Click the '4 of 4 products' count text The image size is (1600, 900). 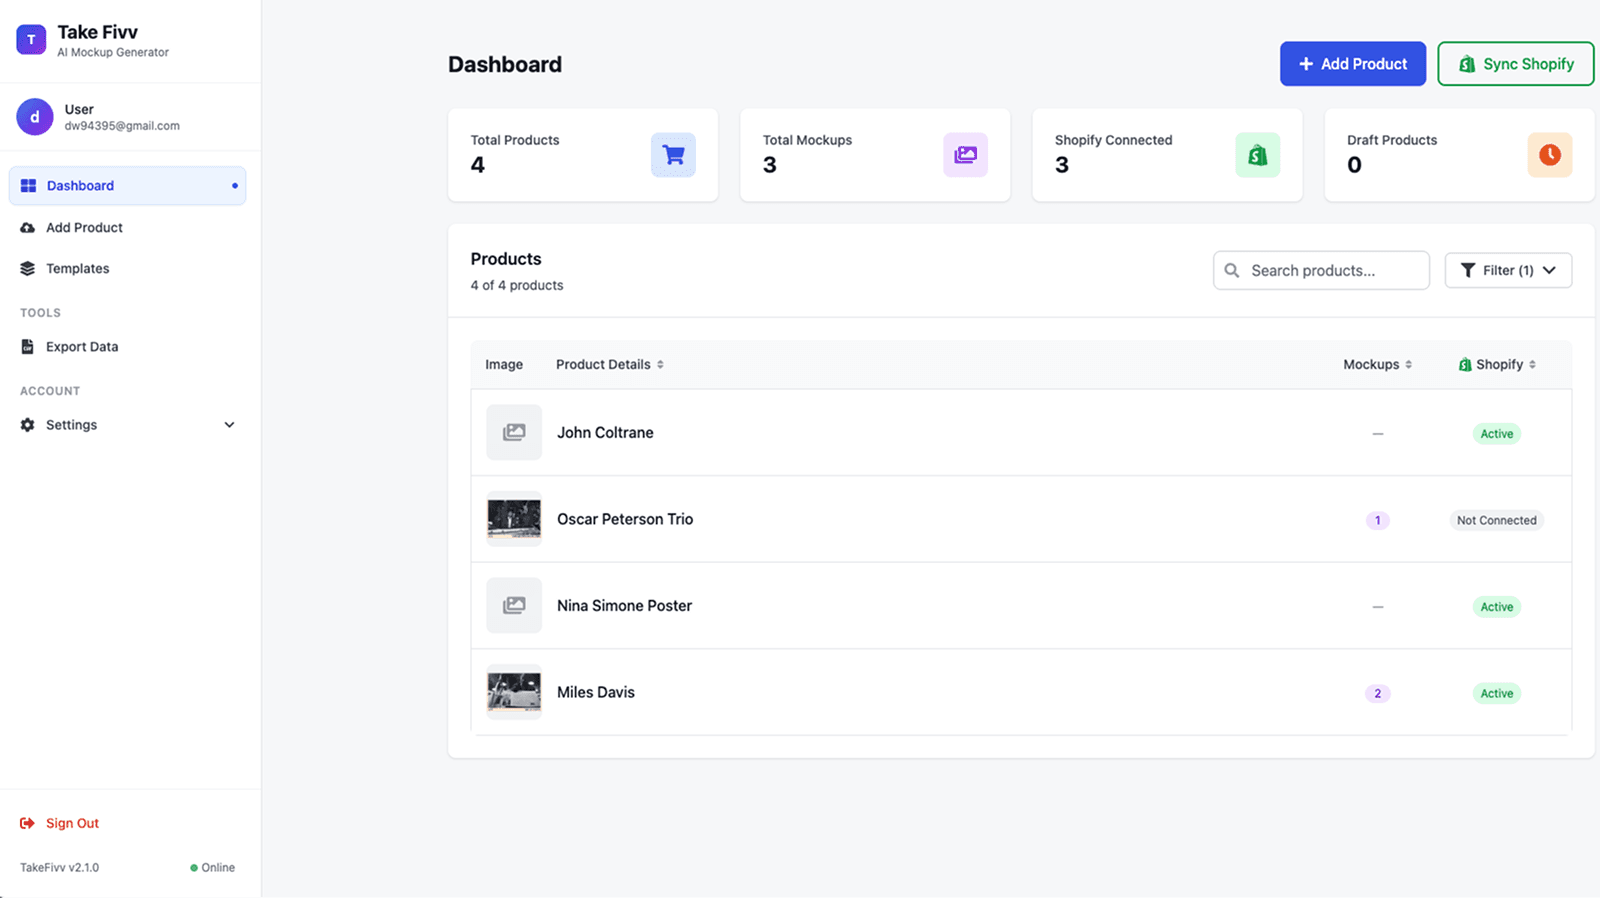coord(517,285)
